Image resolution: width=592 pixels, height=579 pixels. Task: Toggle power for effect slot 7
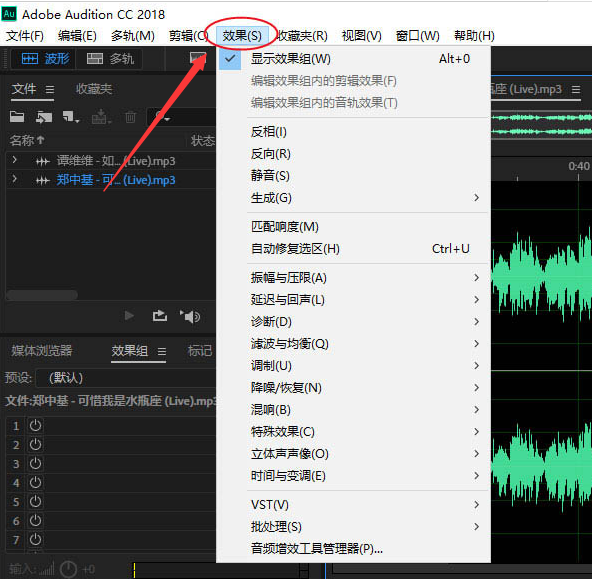point(35,539)
